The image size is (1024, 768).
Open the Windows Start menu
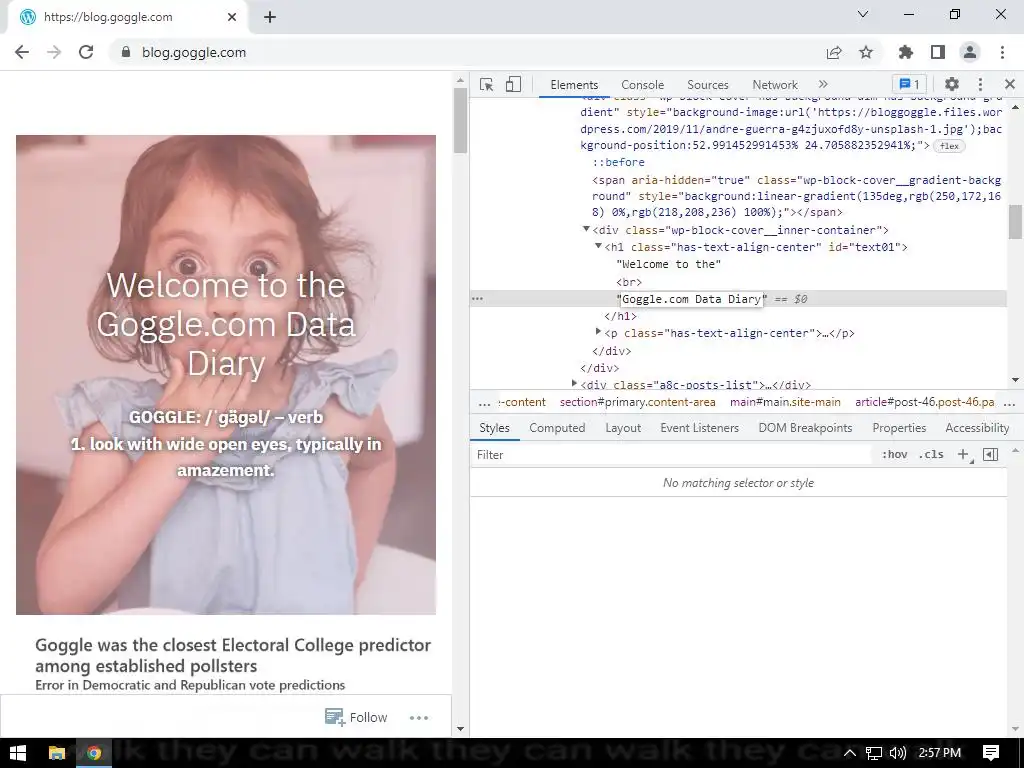(x=18, y=753)
